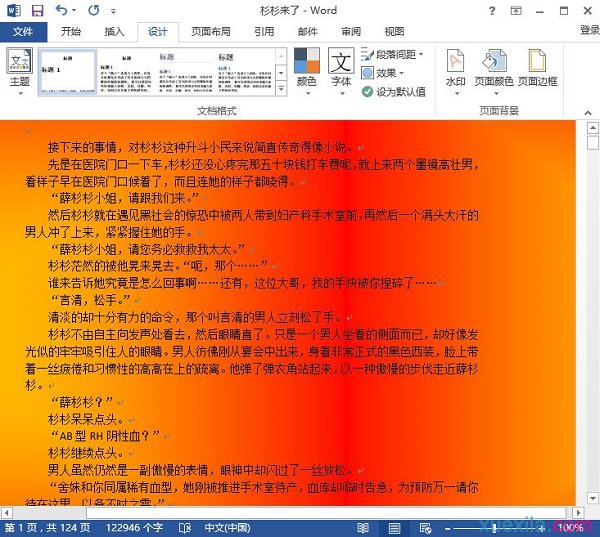Viewport: 600px width, 537px height.
Task: Collapse the ribbon with the chevron
Action: pos(588,113)
